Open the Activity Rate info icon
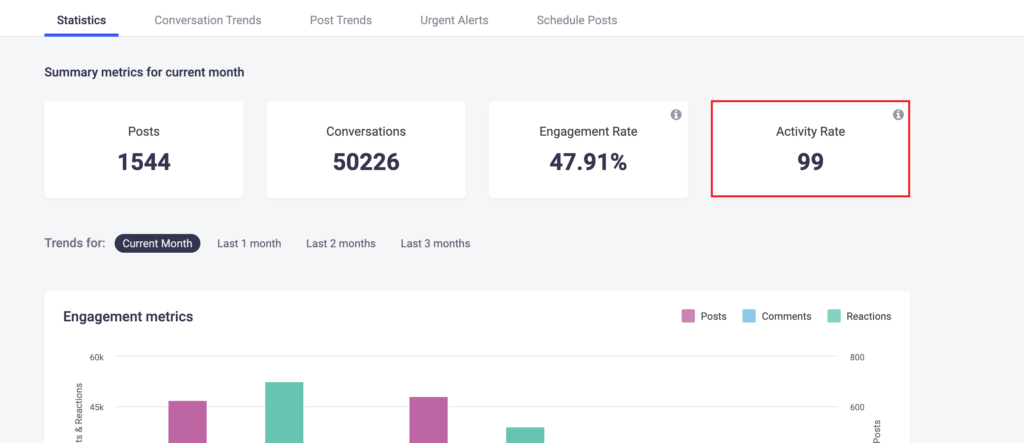Viewport: 1024px width, 443px height. tap(898, 115)
